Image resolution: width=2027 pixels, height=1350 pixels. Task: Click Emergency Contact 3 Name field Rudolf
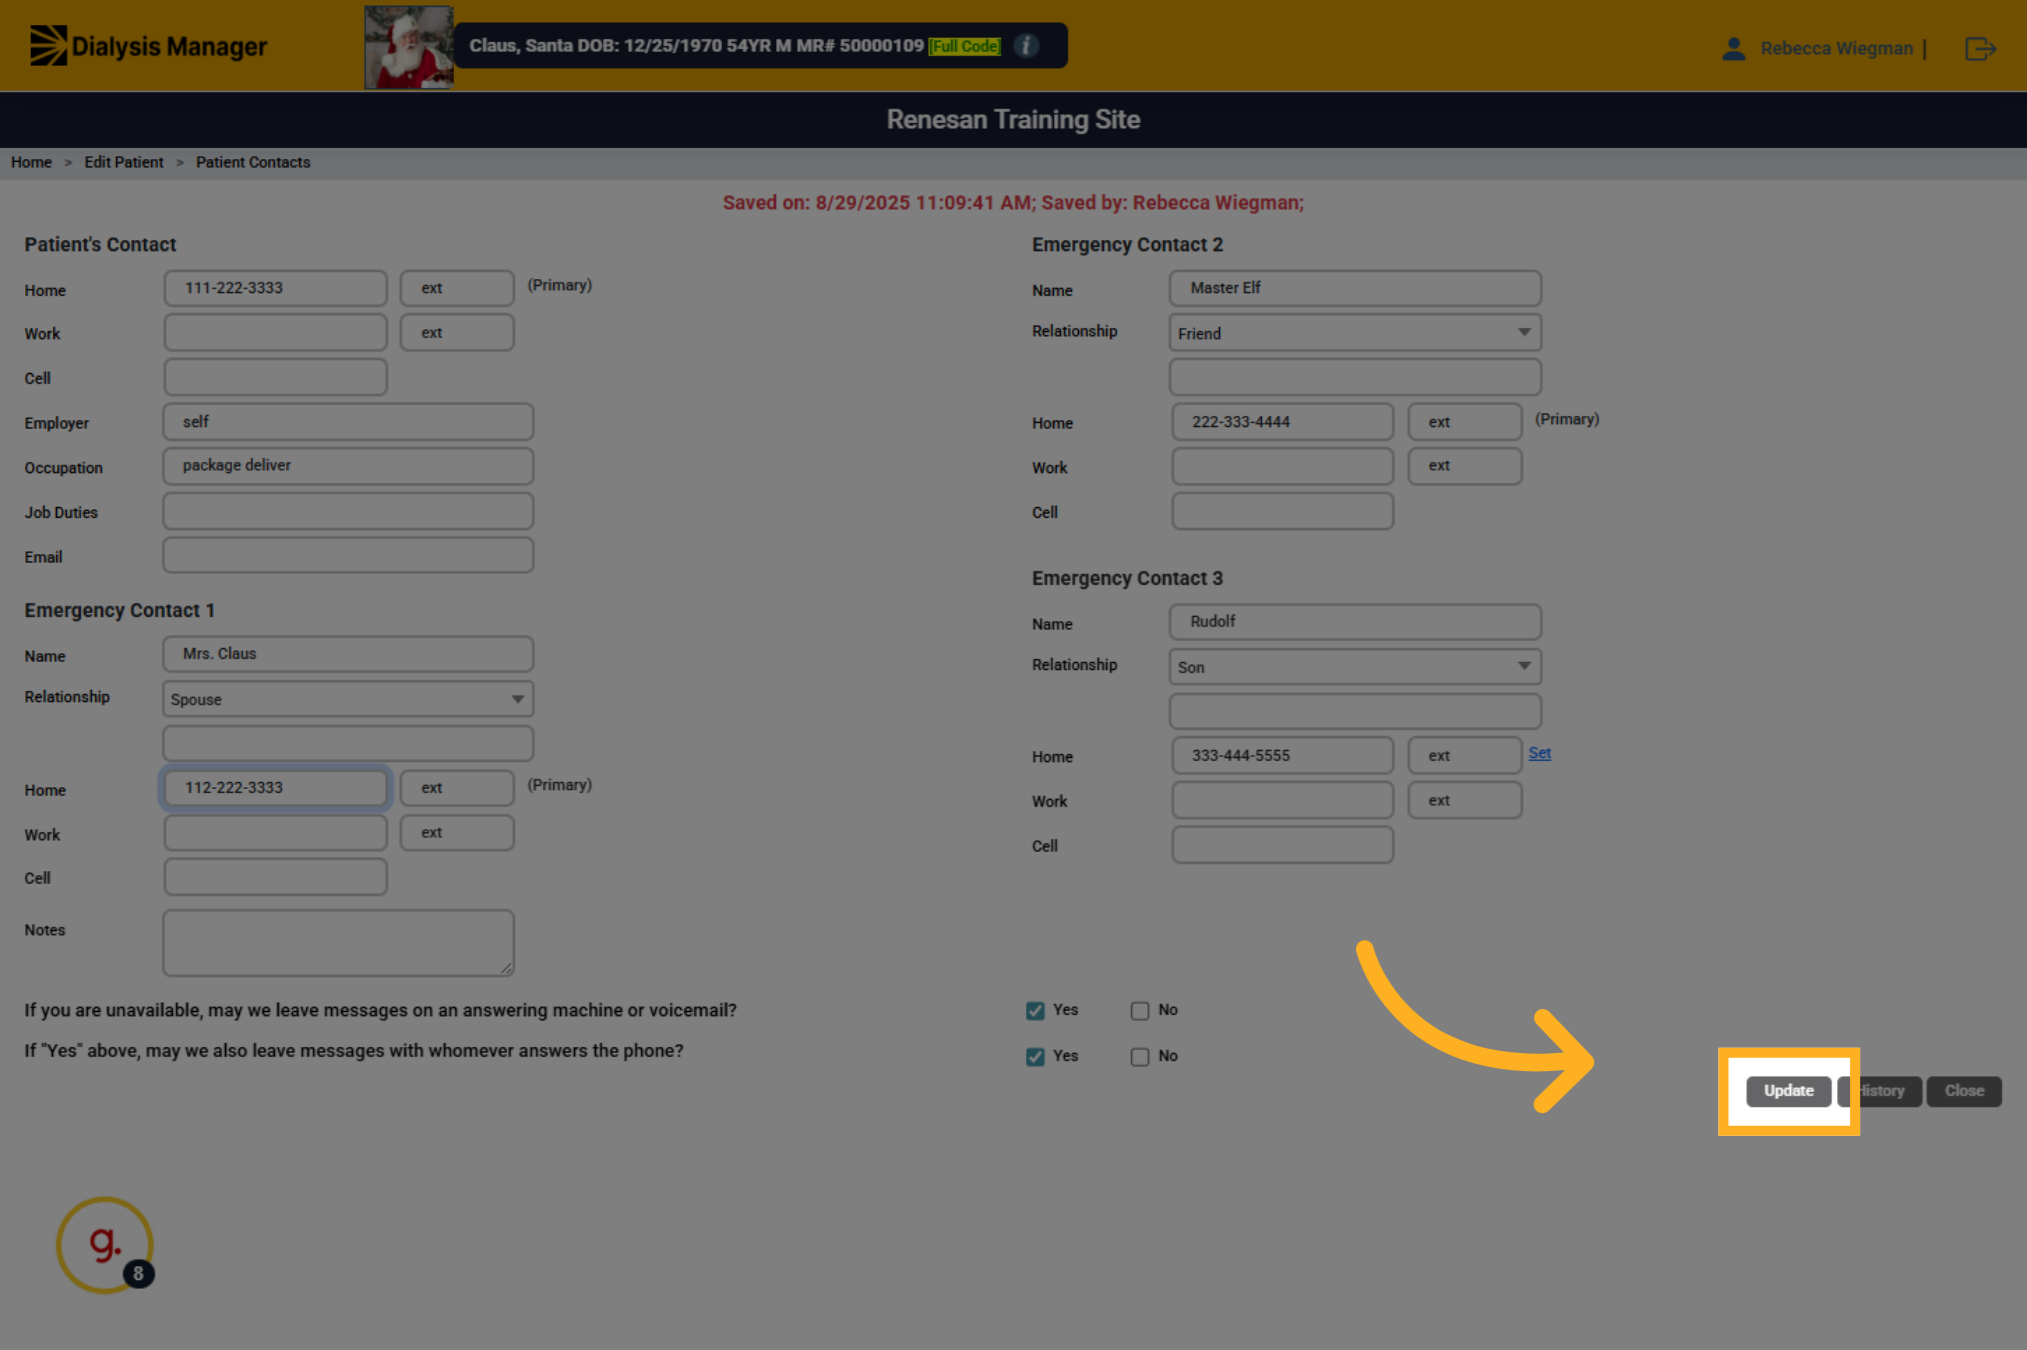pyautogui.click(x=1355, y=622)
